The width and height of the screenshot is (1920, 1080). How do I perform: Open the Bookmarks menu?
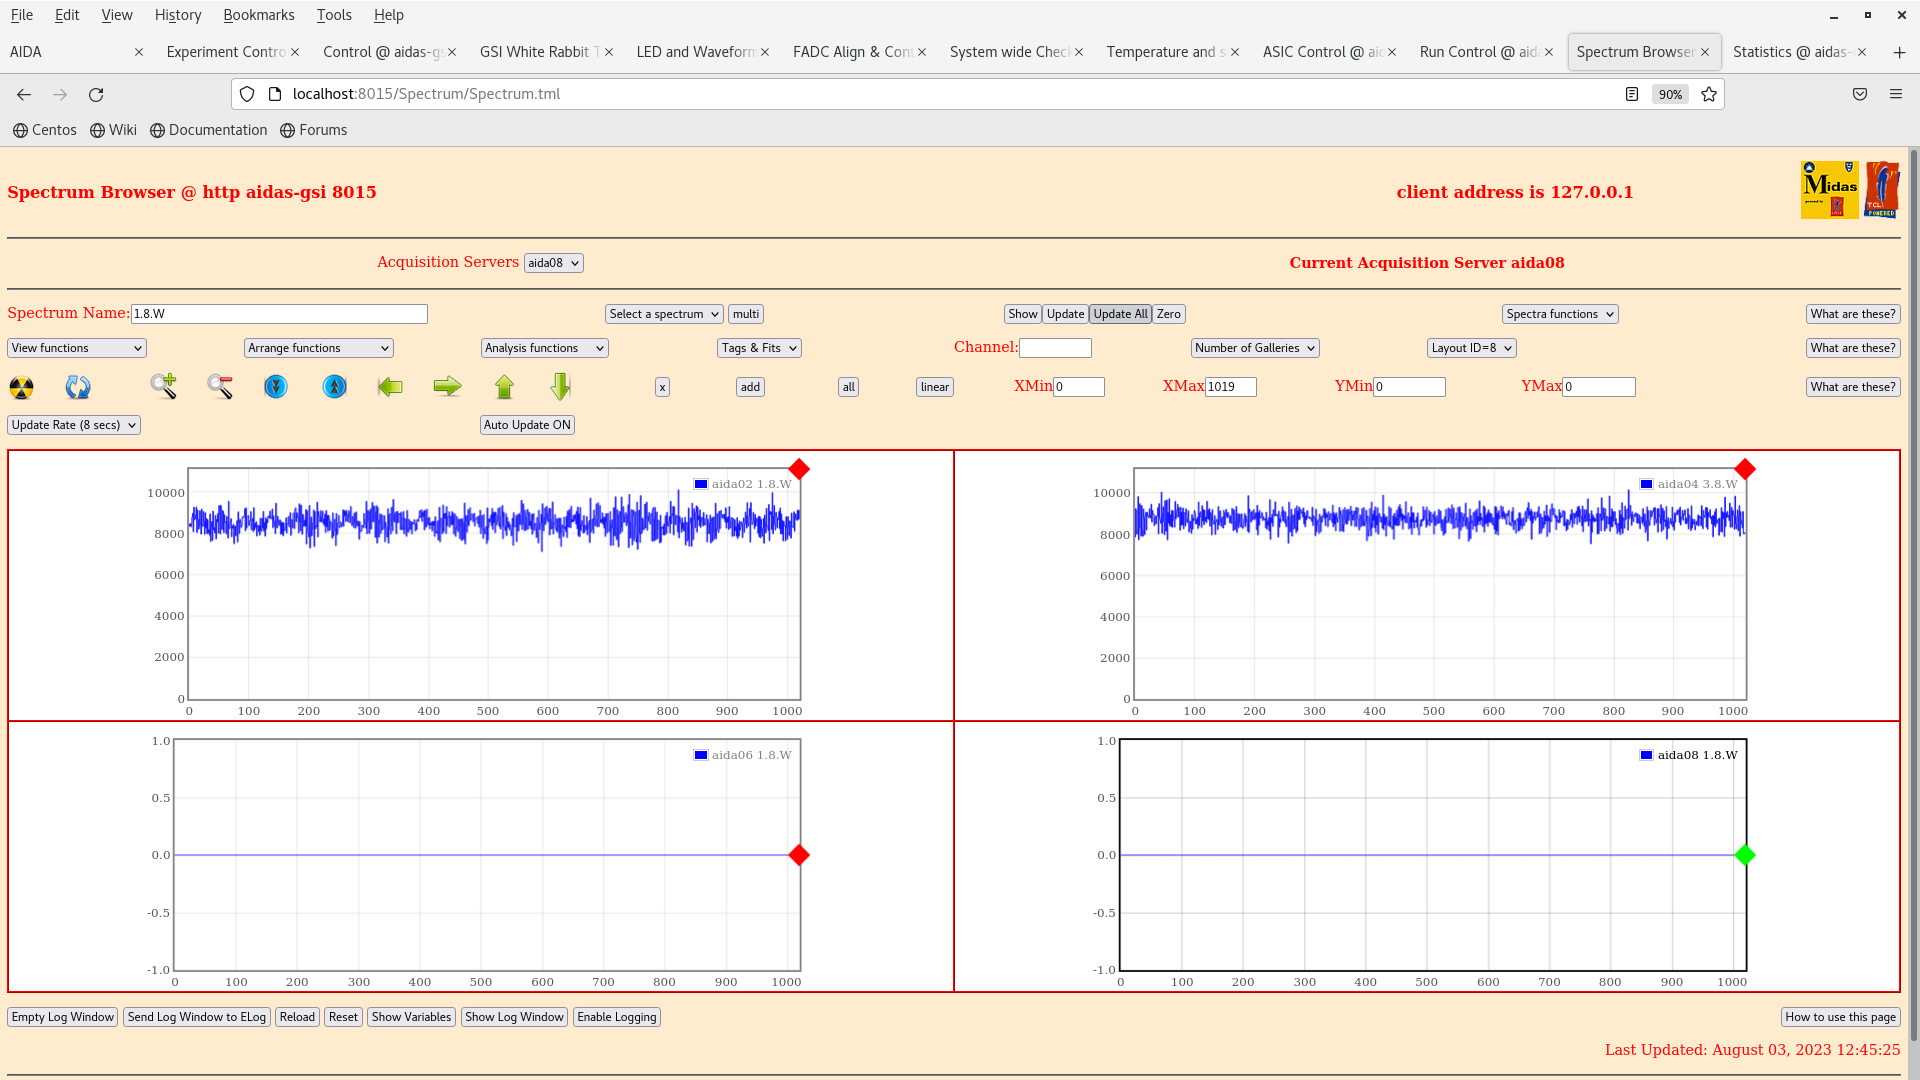258,15
